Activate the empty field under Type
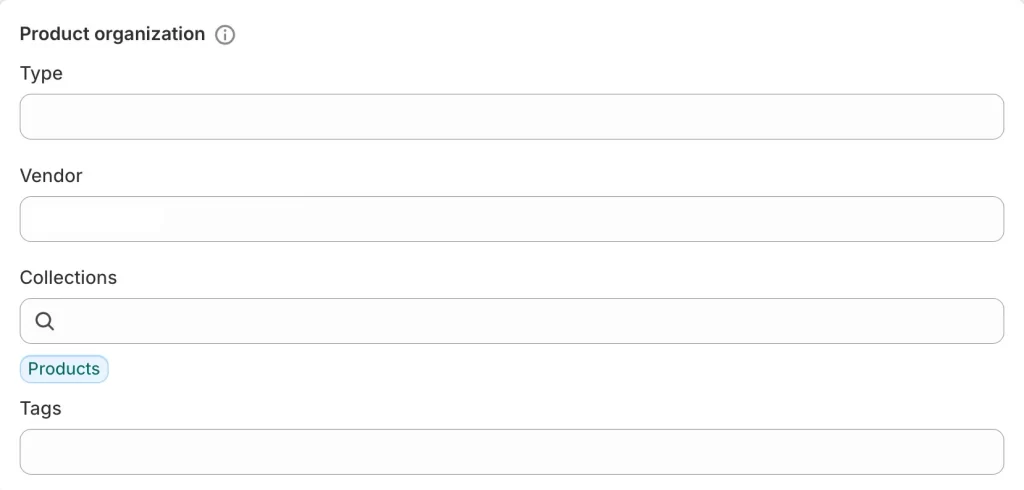Screen dimensions: 1024x490 (511, 117)
